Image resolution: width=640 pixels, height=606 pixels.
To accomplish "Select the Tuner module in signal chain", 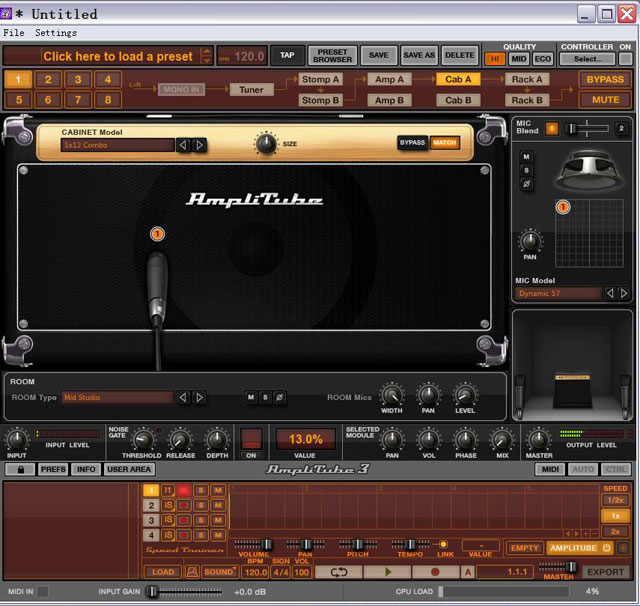I will (x=251, y=89).
